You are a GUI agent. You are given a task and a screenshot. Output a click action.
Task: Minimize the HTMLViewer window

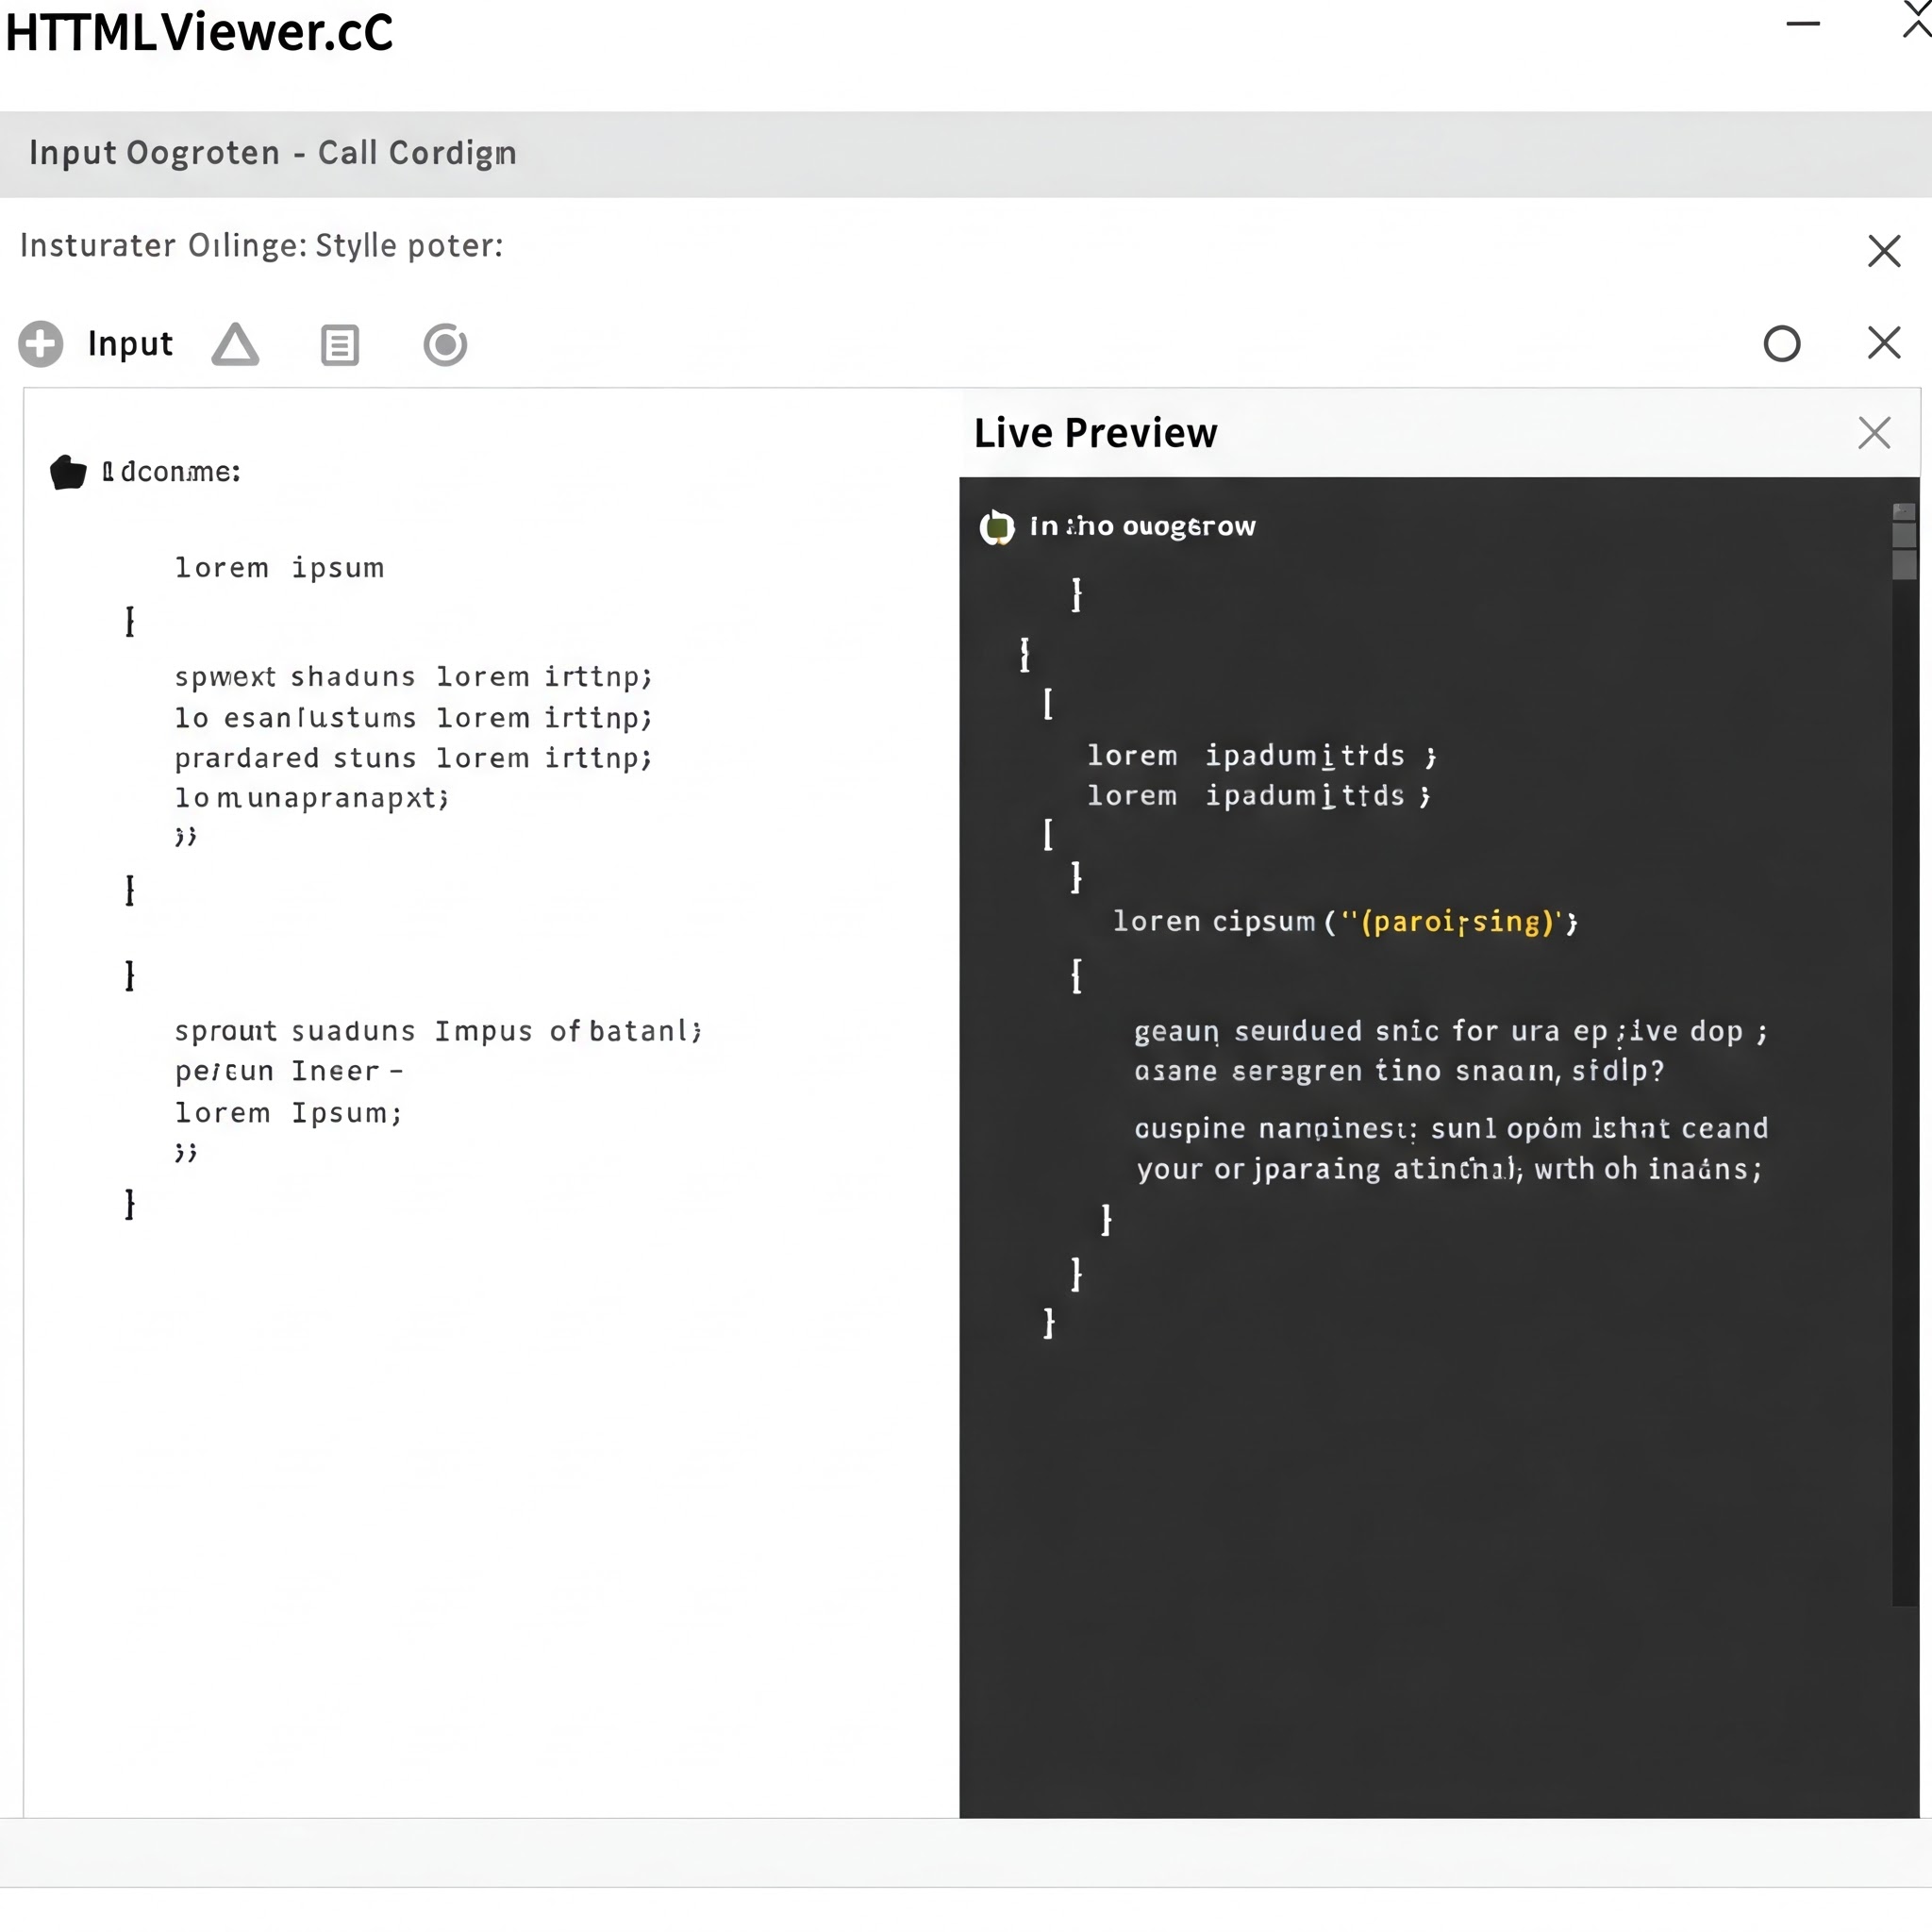coord(1802,24)
